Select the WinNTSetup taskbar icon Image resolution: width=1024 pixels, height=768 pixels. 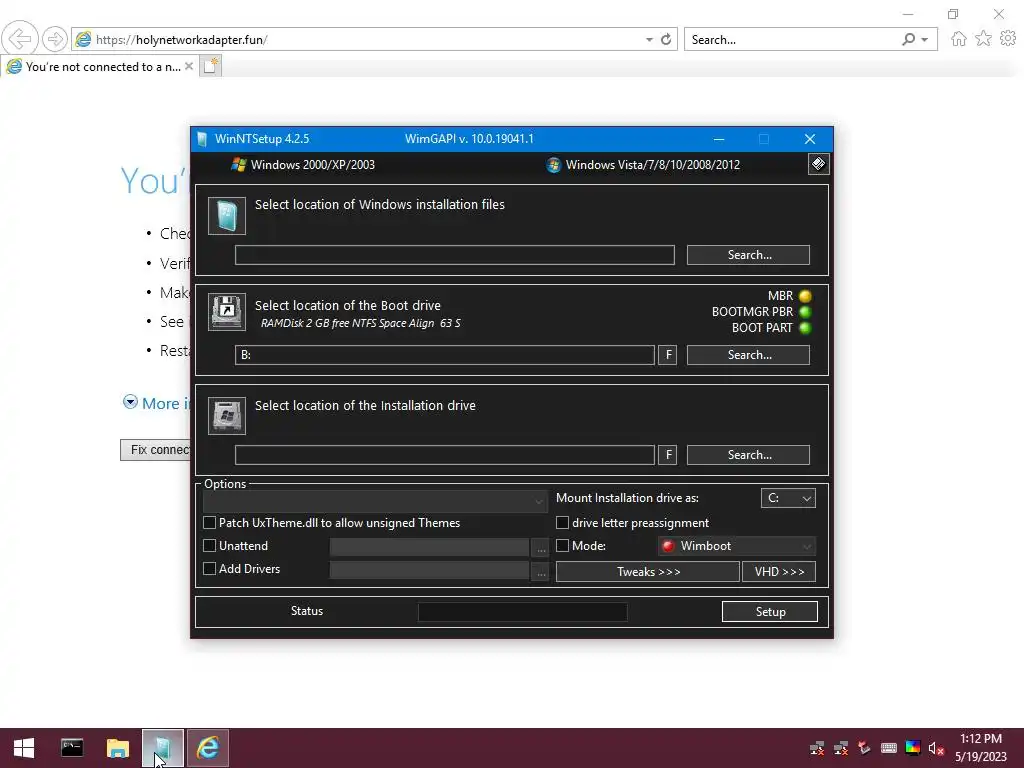pos(163,748)
